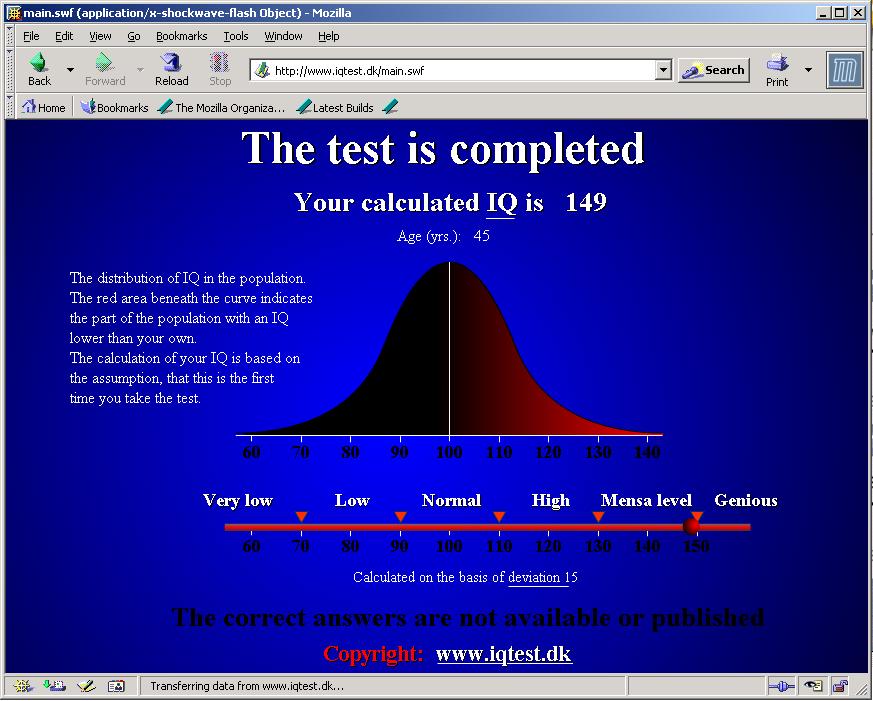873x701 pixels.
Task: Click the red triangle marker at 110
Action: pyautogui.click(x=499, y=517)
